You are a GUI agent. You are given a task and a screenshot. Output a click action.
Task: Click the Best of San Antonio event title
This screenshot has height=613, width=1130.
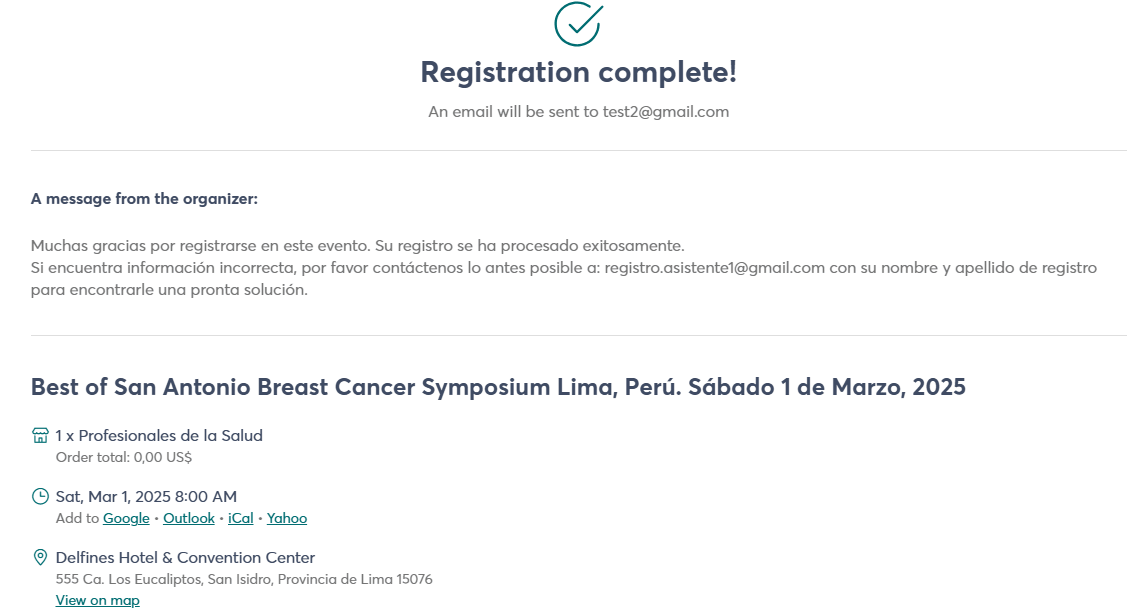click(498, 387)
